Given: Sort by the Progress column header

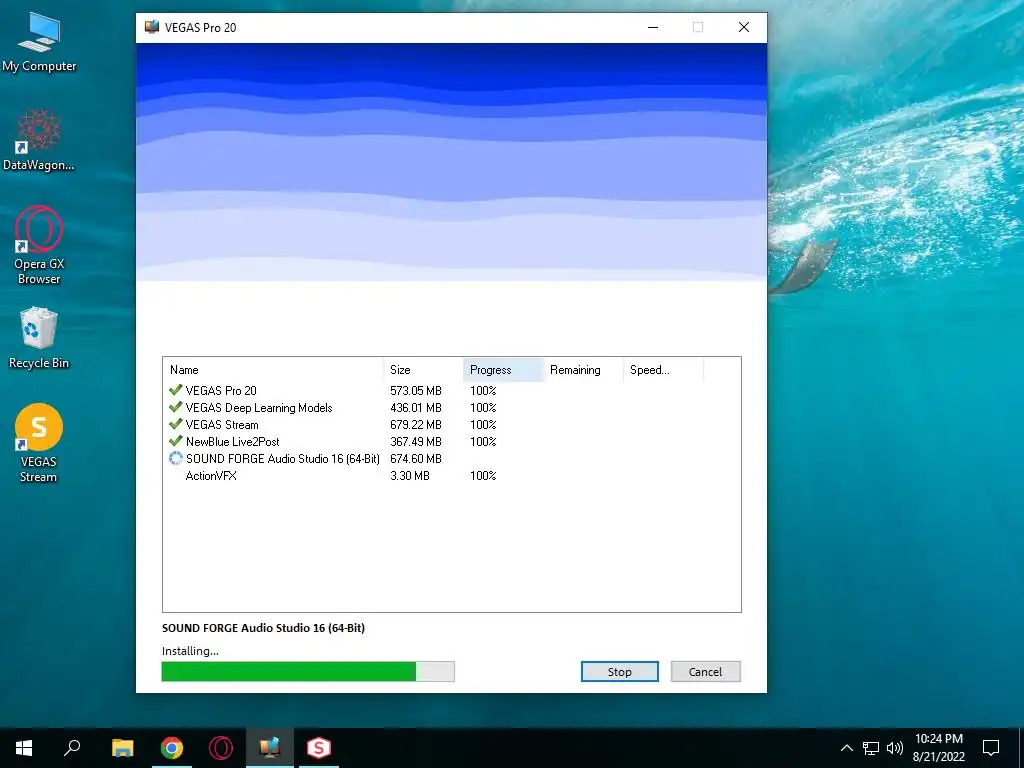Looking at the screenshot, I should pos(503,370).
